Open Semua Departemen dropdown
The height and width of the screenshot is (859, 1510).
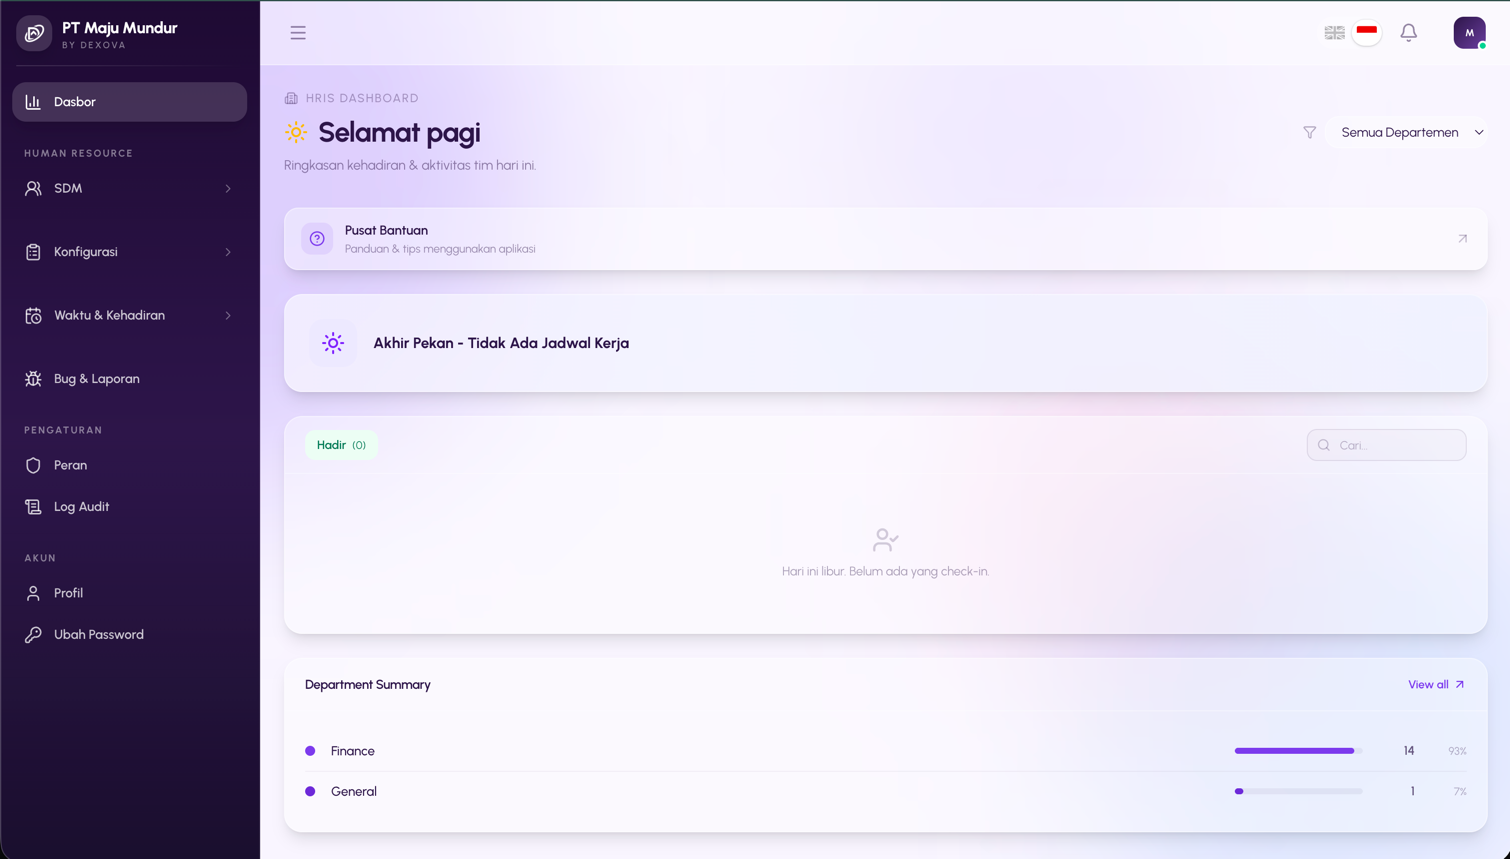(1408, 132)
